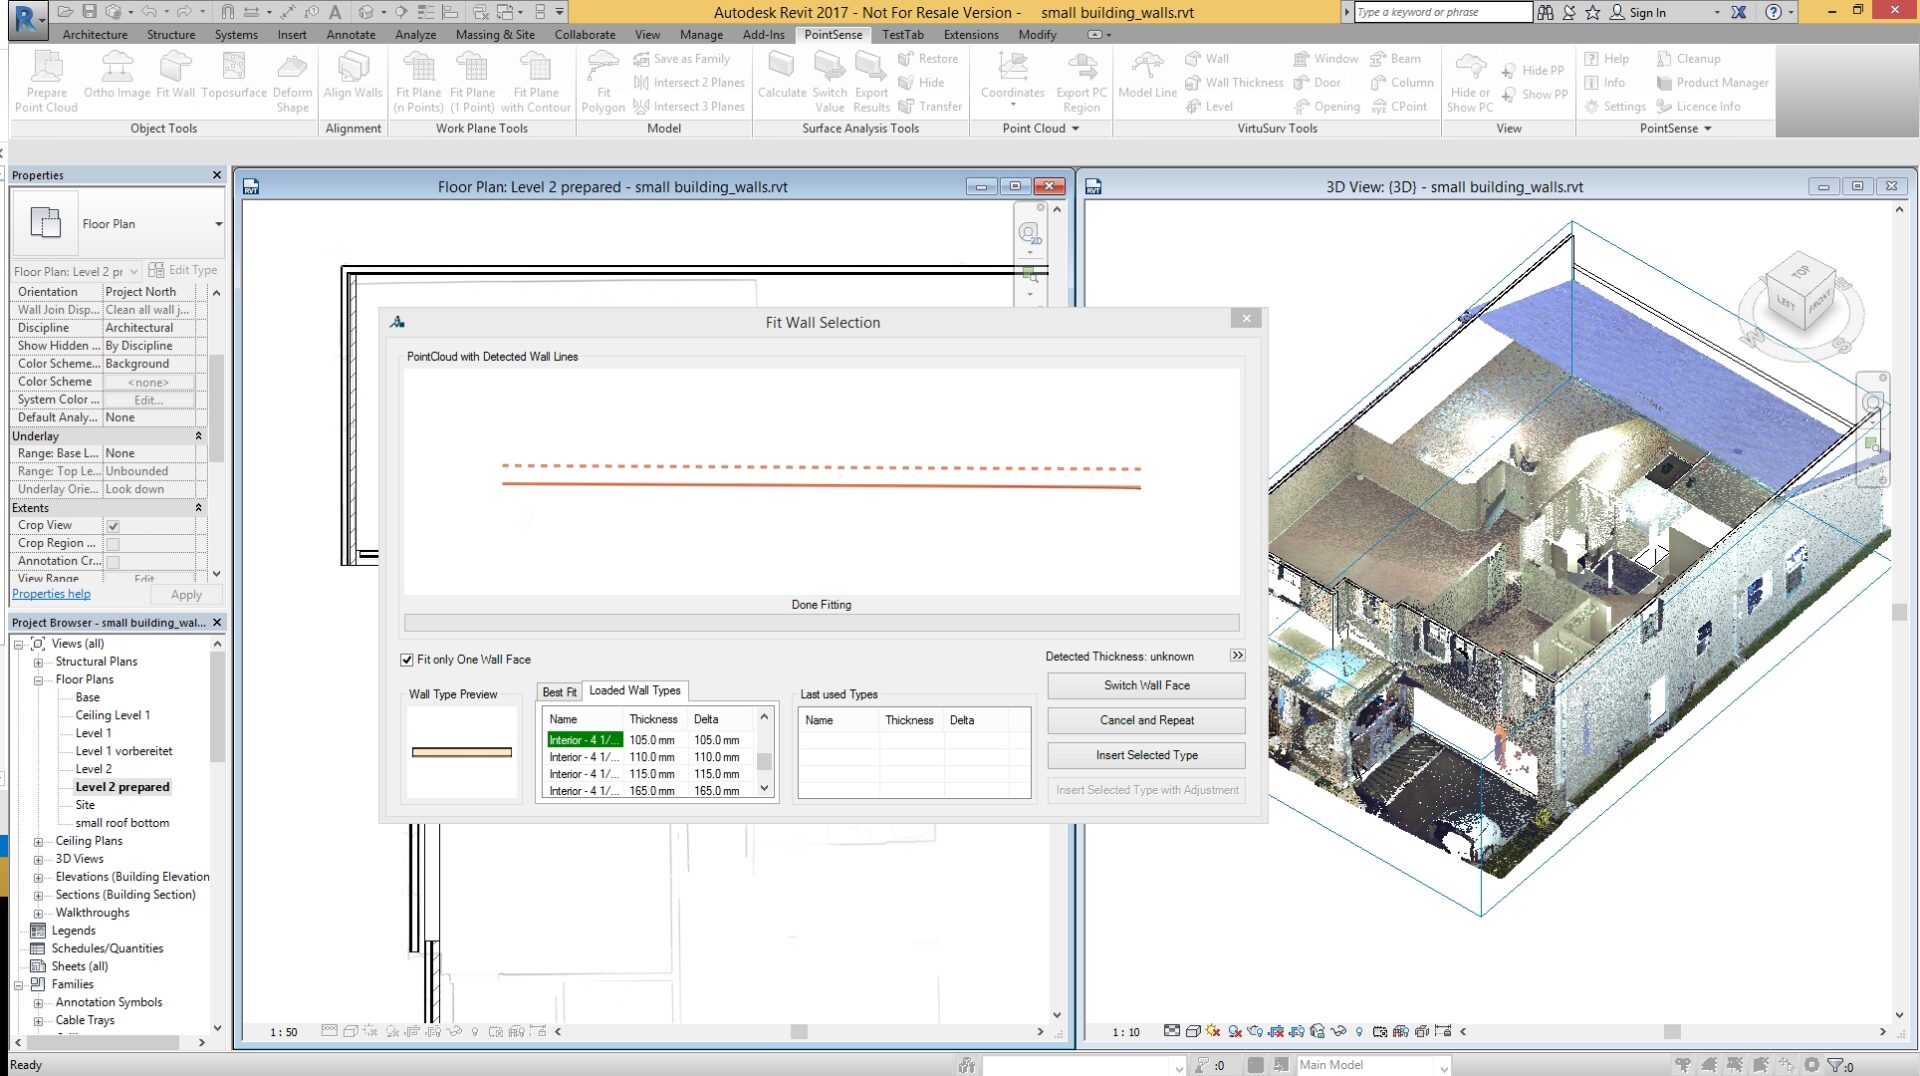
Task: Select the Loaded Wall Types tab
Action: [x=635, y=691]
